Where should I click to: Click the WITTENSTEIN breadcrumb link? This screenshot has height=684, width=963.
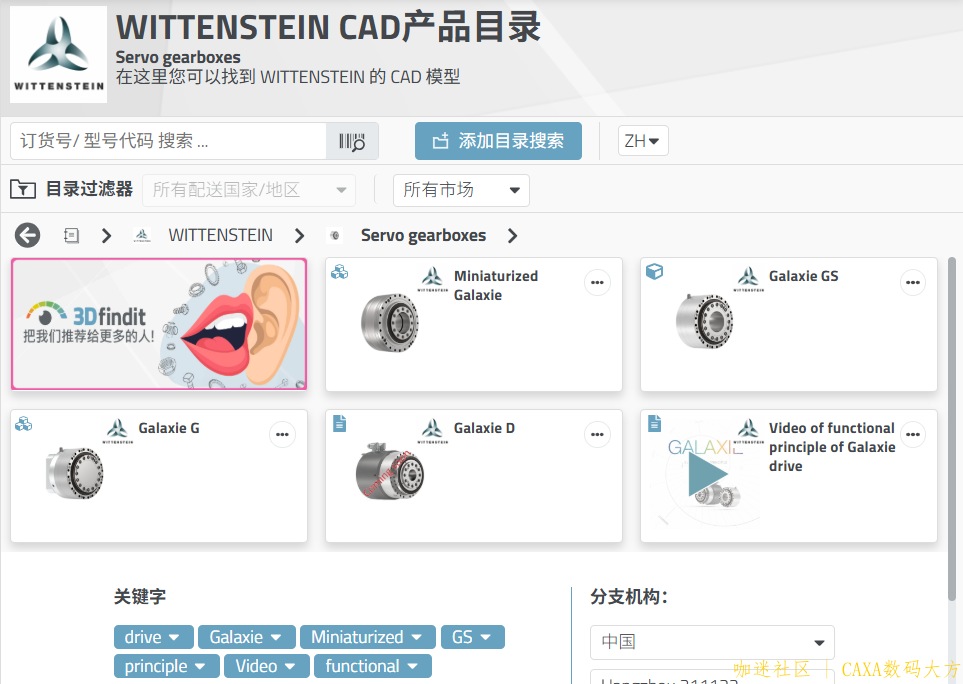(220, 235)
